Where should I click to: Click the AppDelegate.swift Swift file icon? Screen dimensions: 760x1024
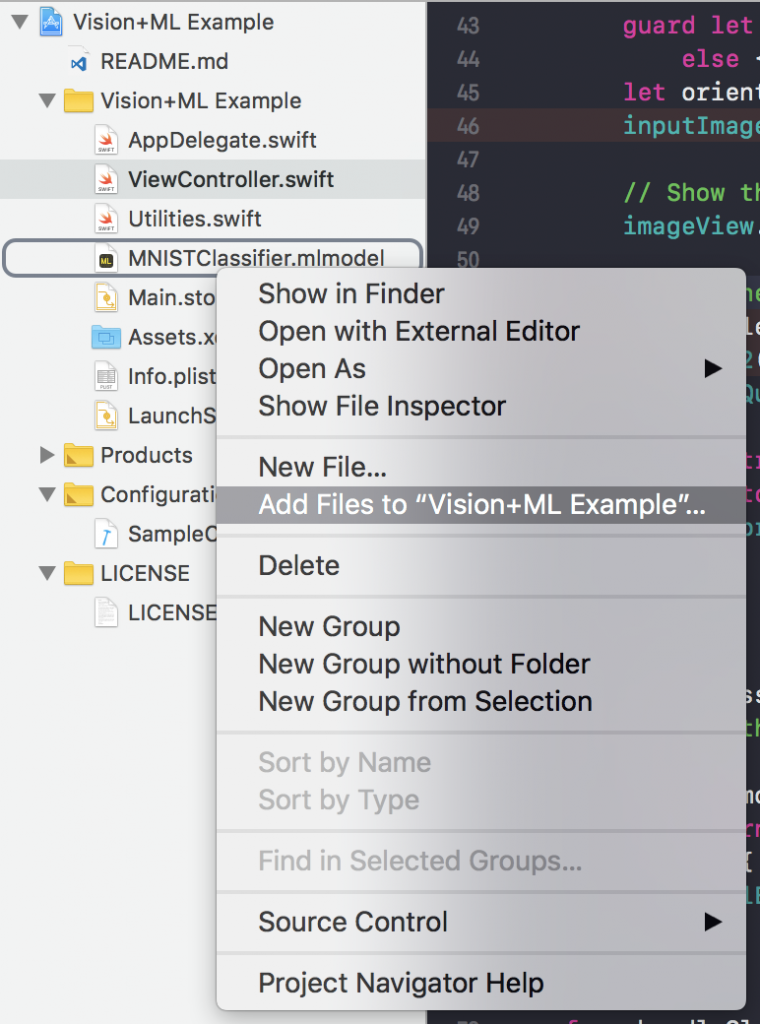(106, 140)
